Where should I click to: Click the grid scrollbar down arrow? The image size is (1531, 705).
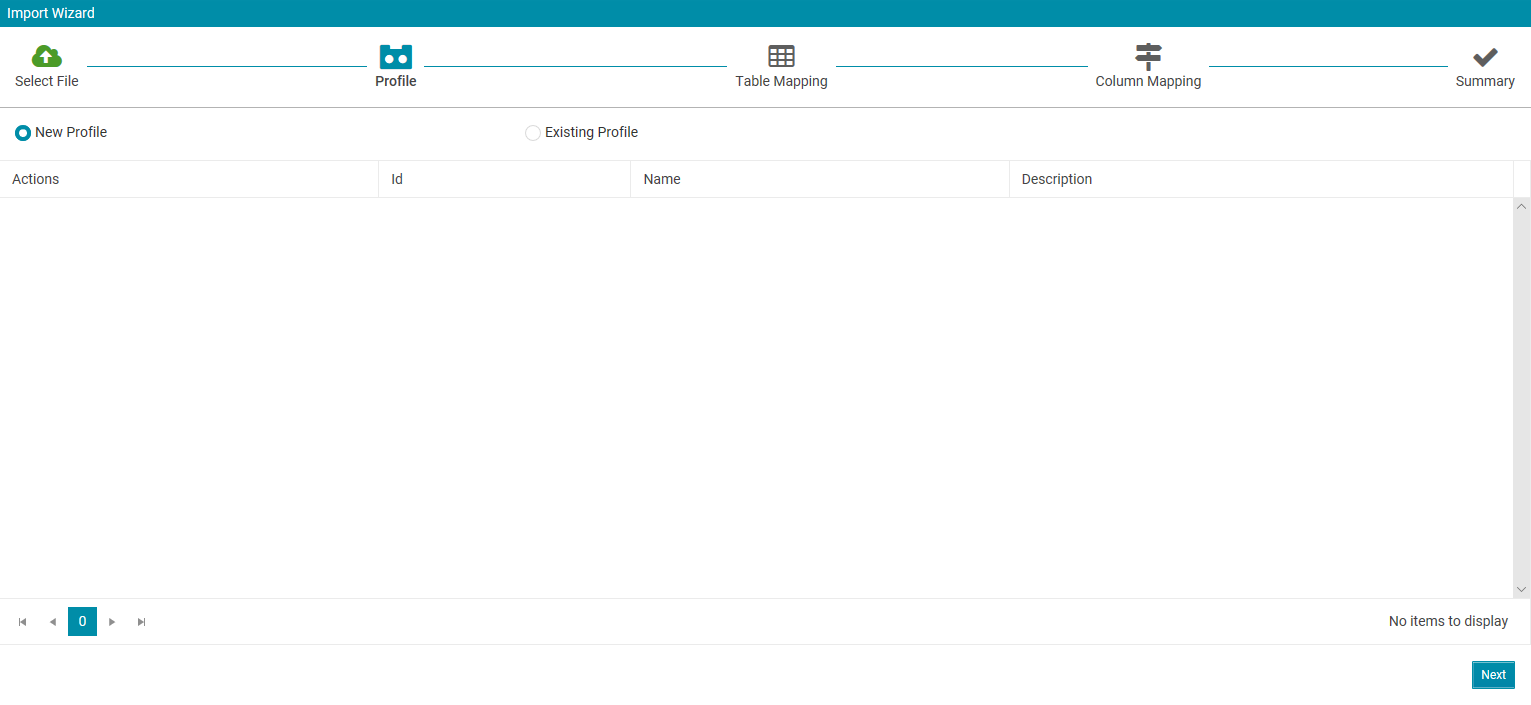click(1522, 590)
